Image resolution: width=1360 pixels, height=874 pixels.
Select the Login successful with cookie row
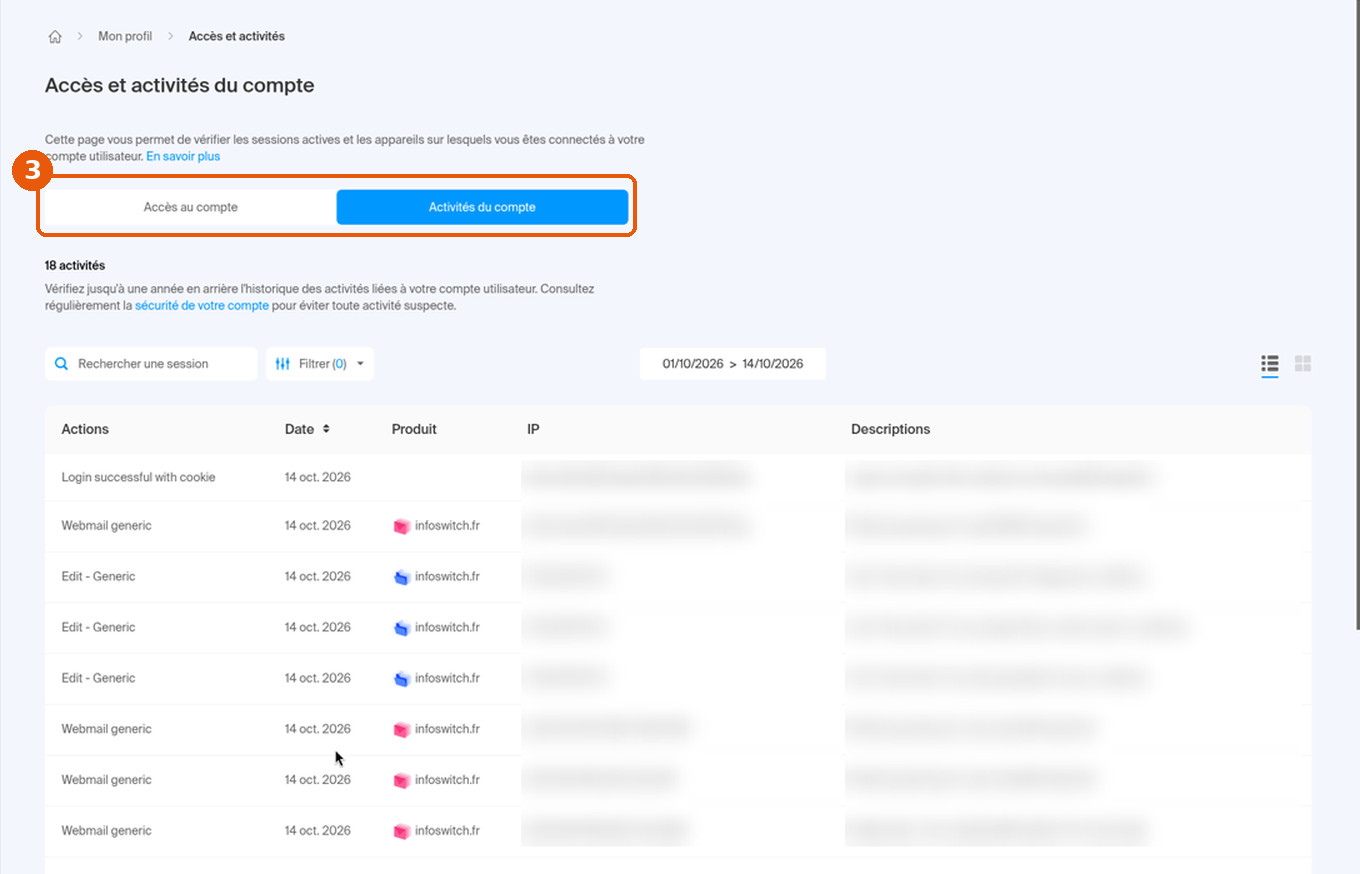(x=678, y=477)
